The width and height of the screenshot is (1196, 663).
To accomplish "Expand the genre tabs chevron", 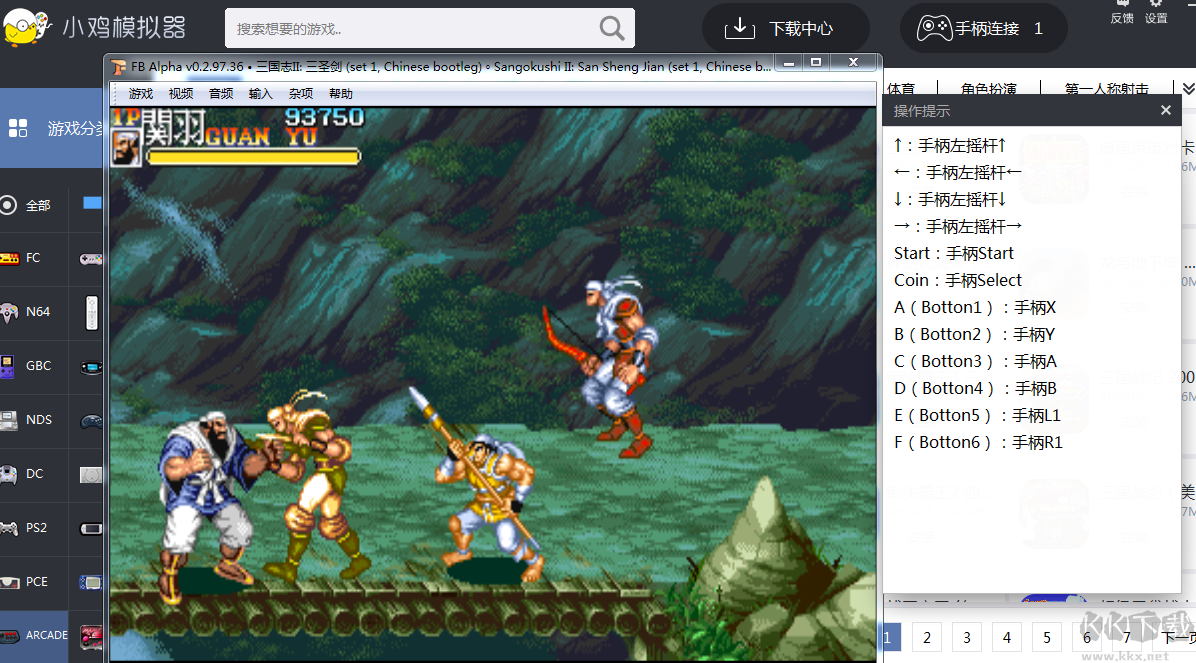I will [1188, 89].
